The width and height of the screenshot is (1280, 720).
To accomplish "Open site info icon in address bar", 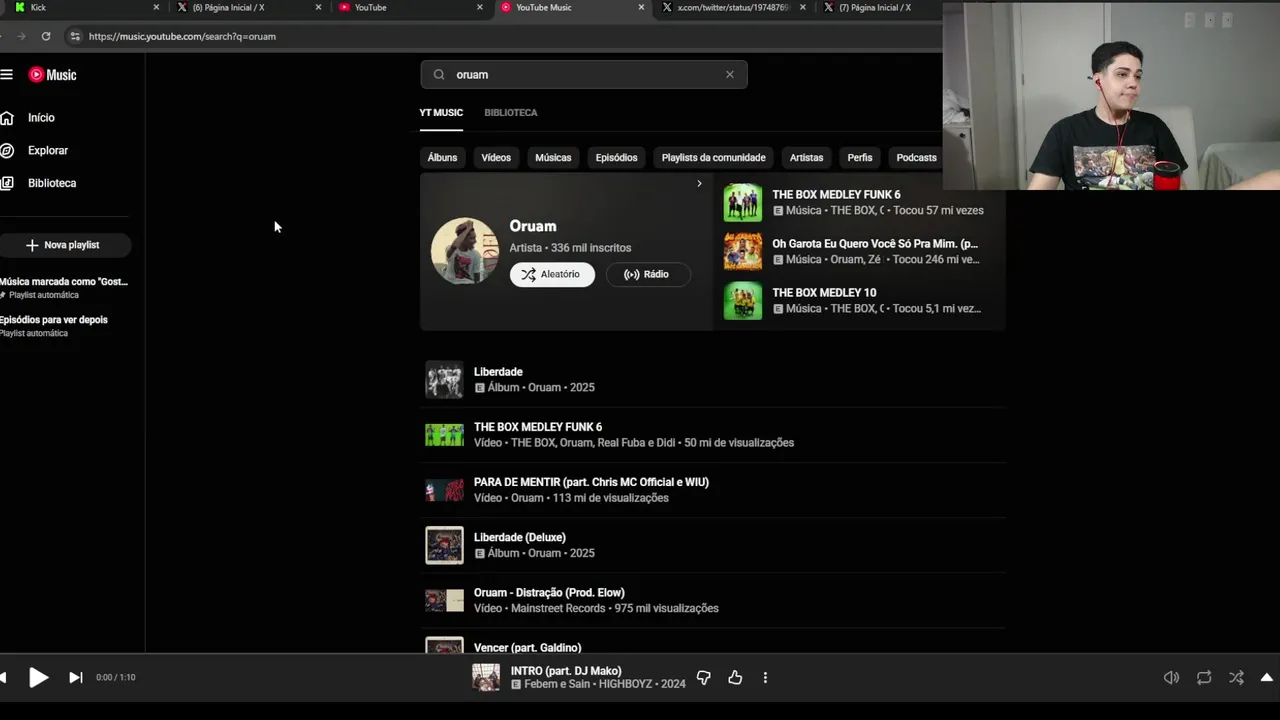I will click(x=74, y=36).
